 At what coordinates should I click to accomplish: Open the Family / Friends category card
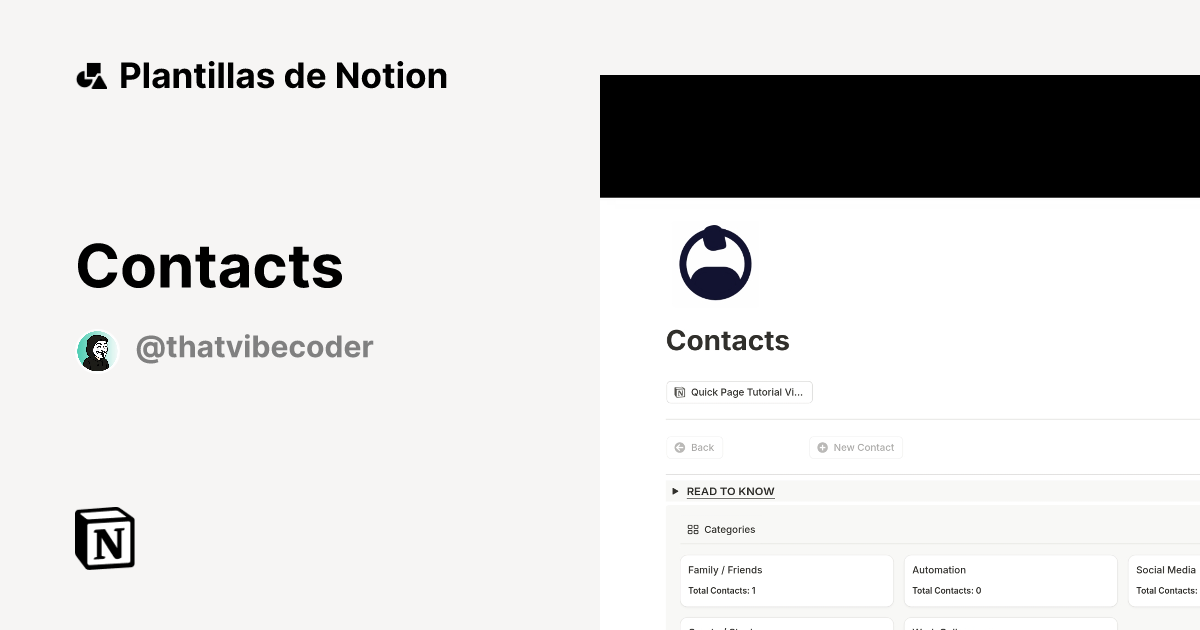pyautogui.click(x=786, y=580)
